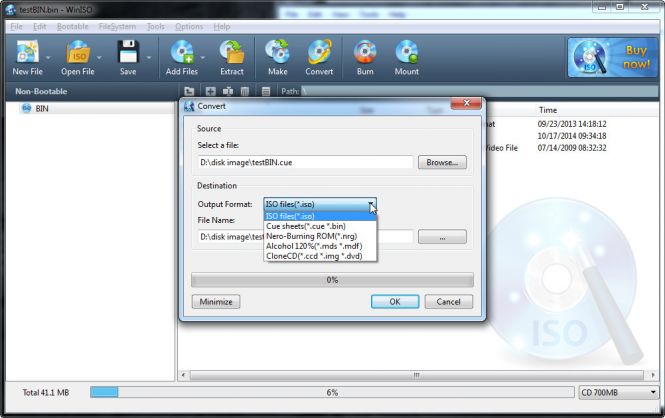Click the Minimize button in Convert dialog
The height and width of the screenshot is (418, 665).
tap(216, 302)
